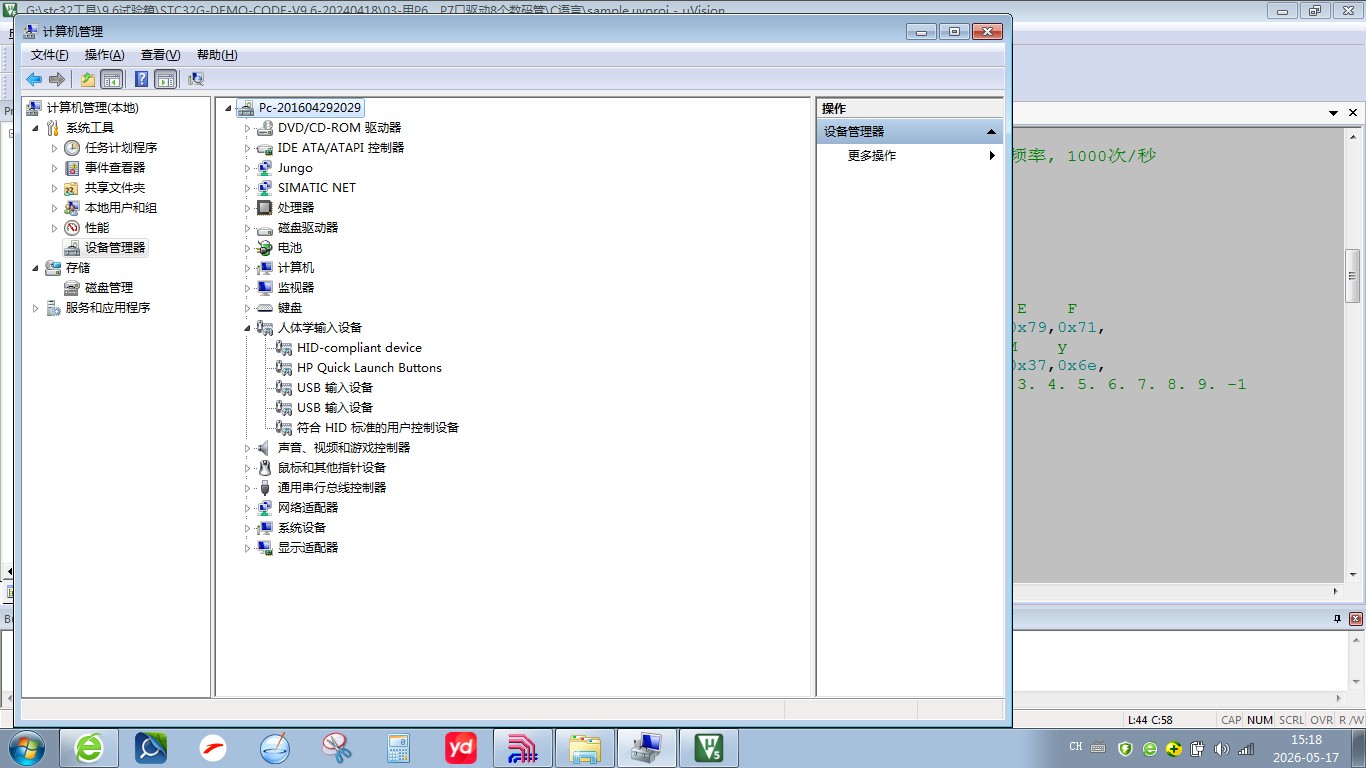Open the green browser icon on taskbar
Image resolution: width=1366 pixels, height=768 pixels.
(x=89, y=748)
